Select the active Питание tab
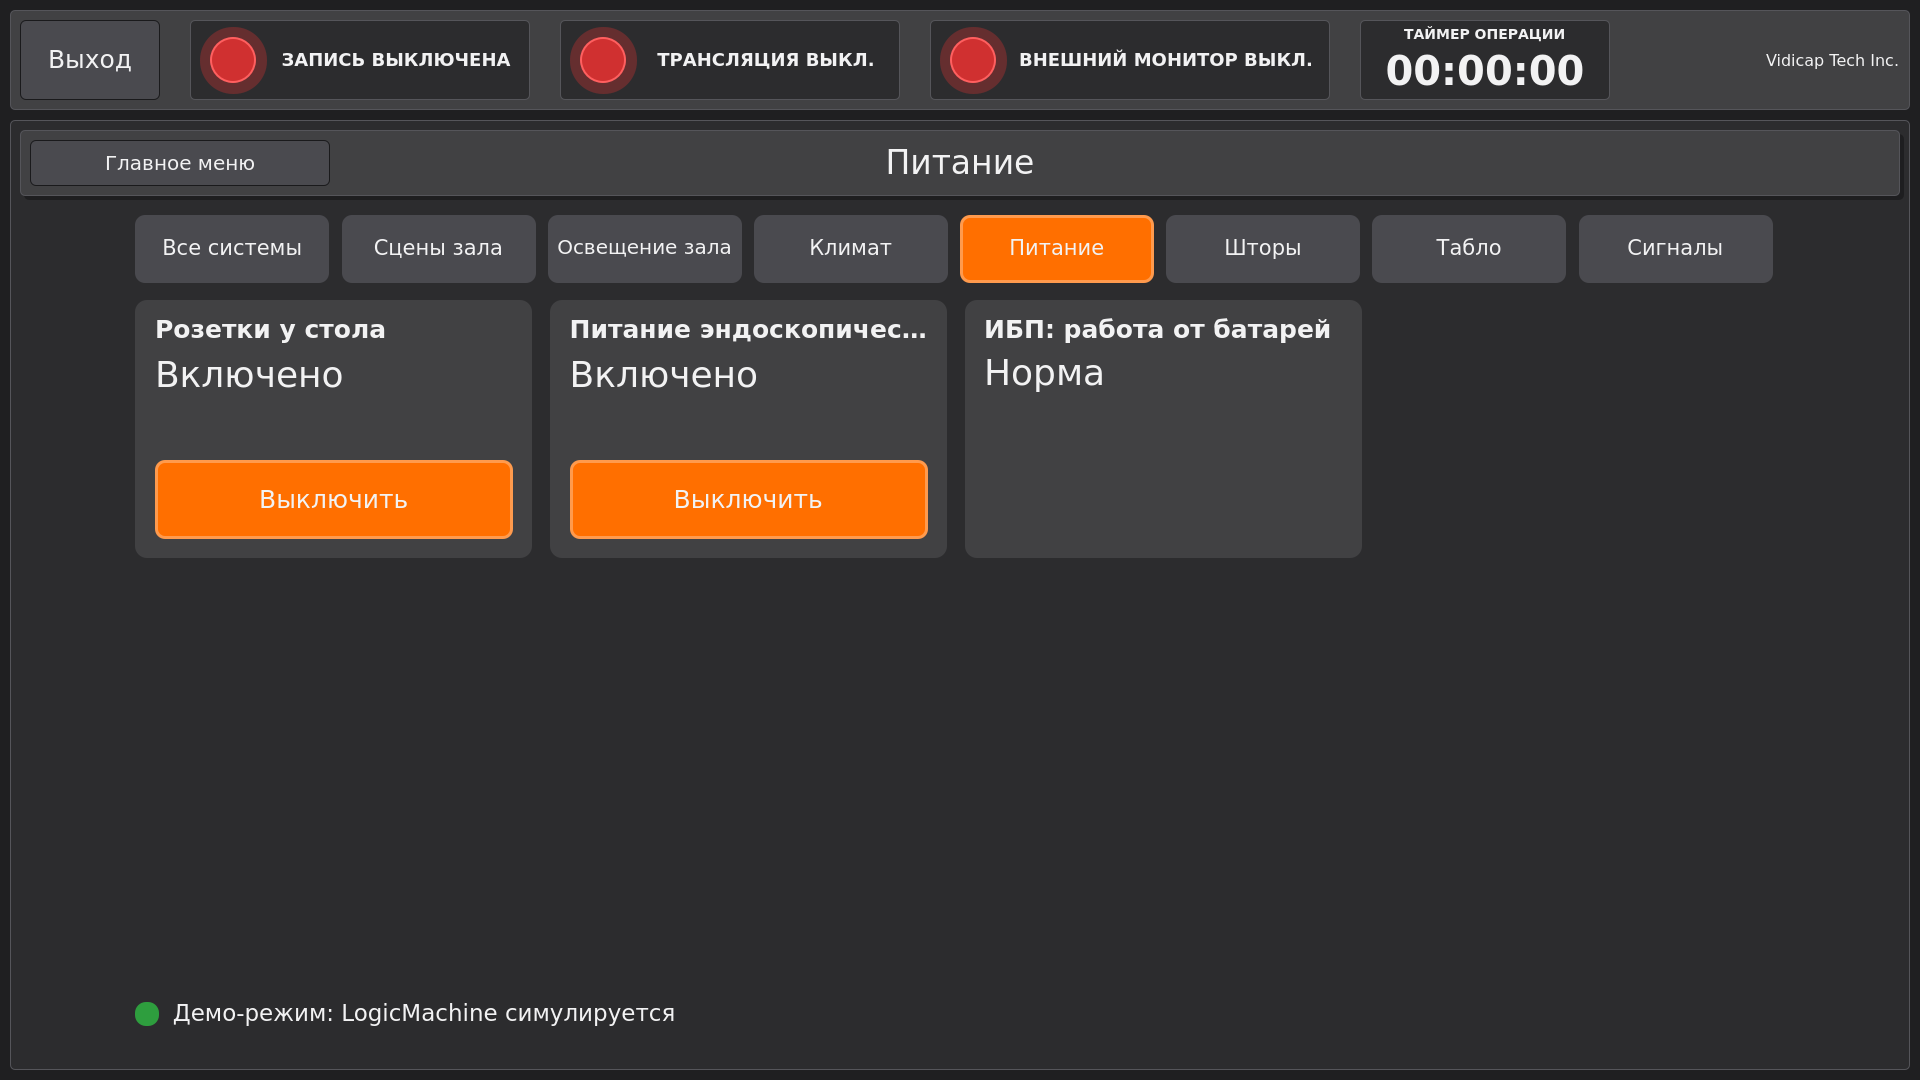The image size is (1920, 1080). coord(1057,248)
